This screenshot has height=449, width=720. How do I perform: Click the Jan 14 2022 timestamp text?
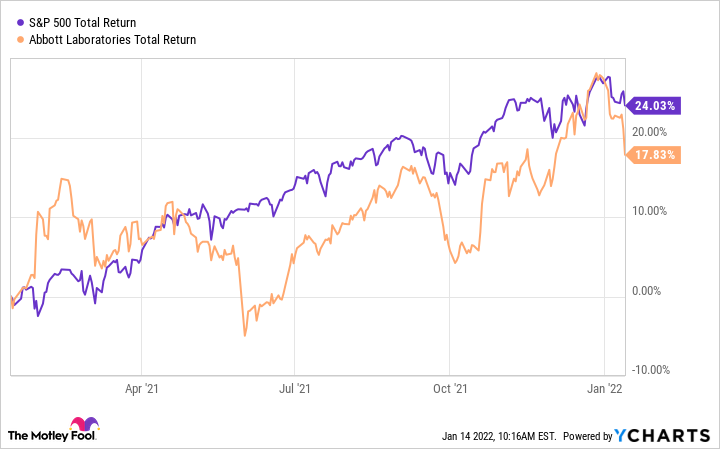(x=499, y=436)
